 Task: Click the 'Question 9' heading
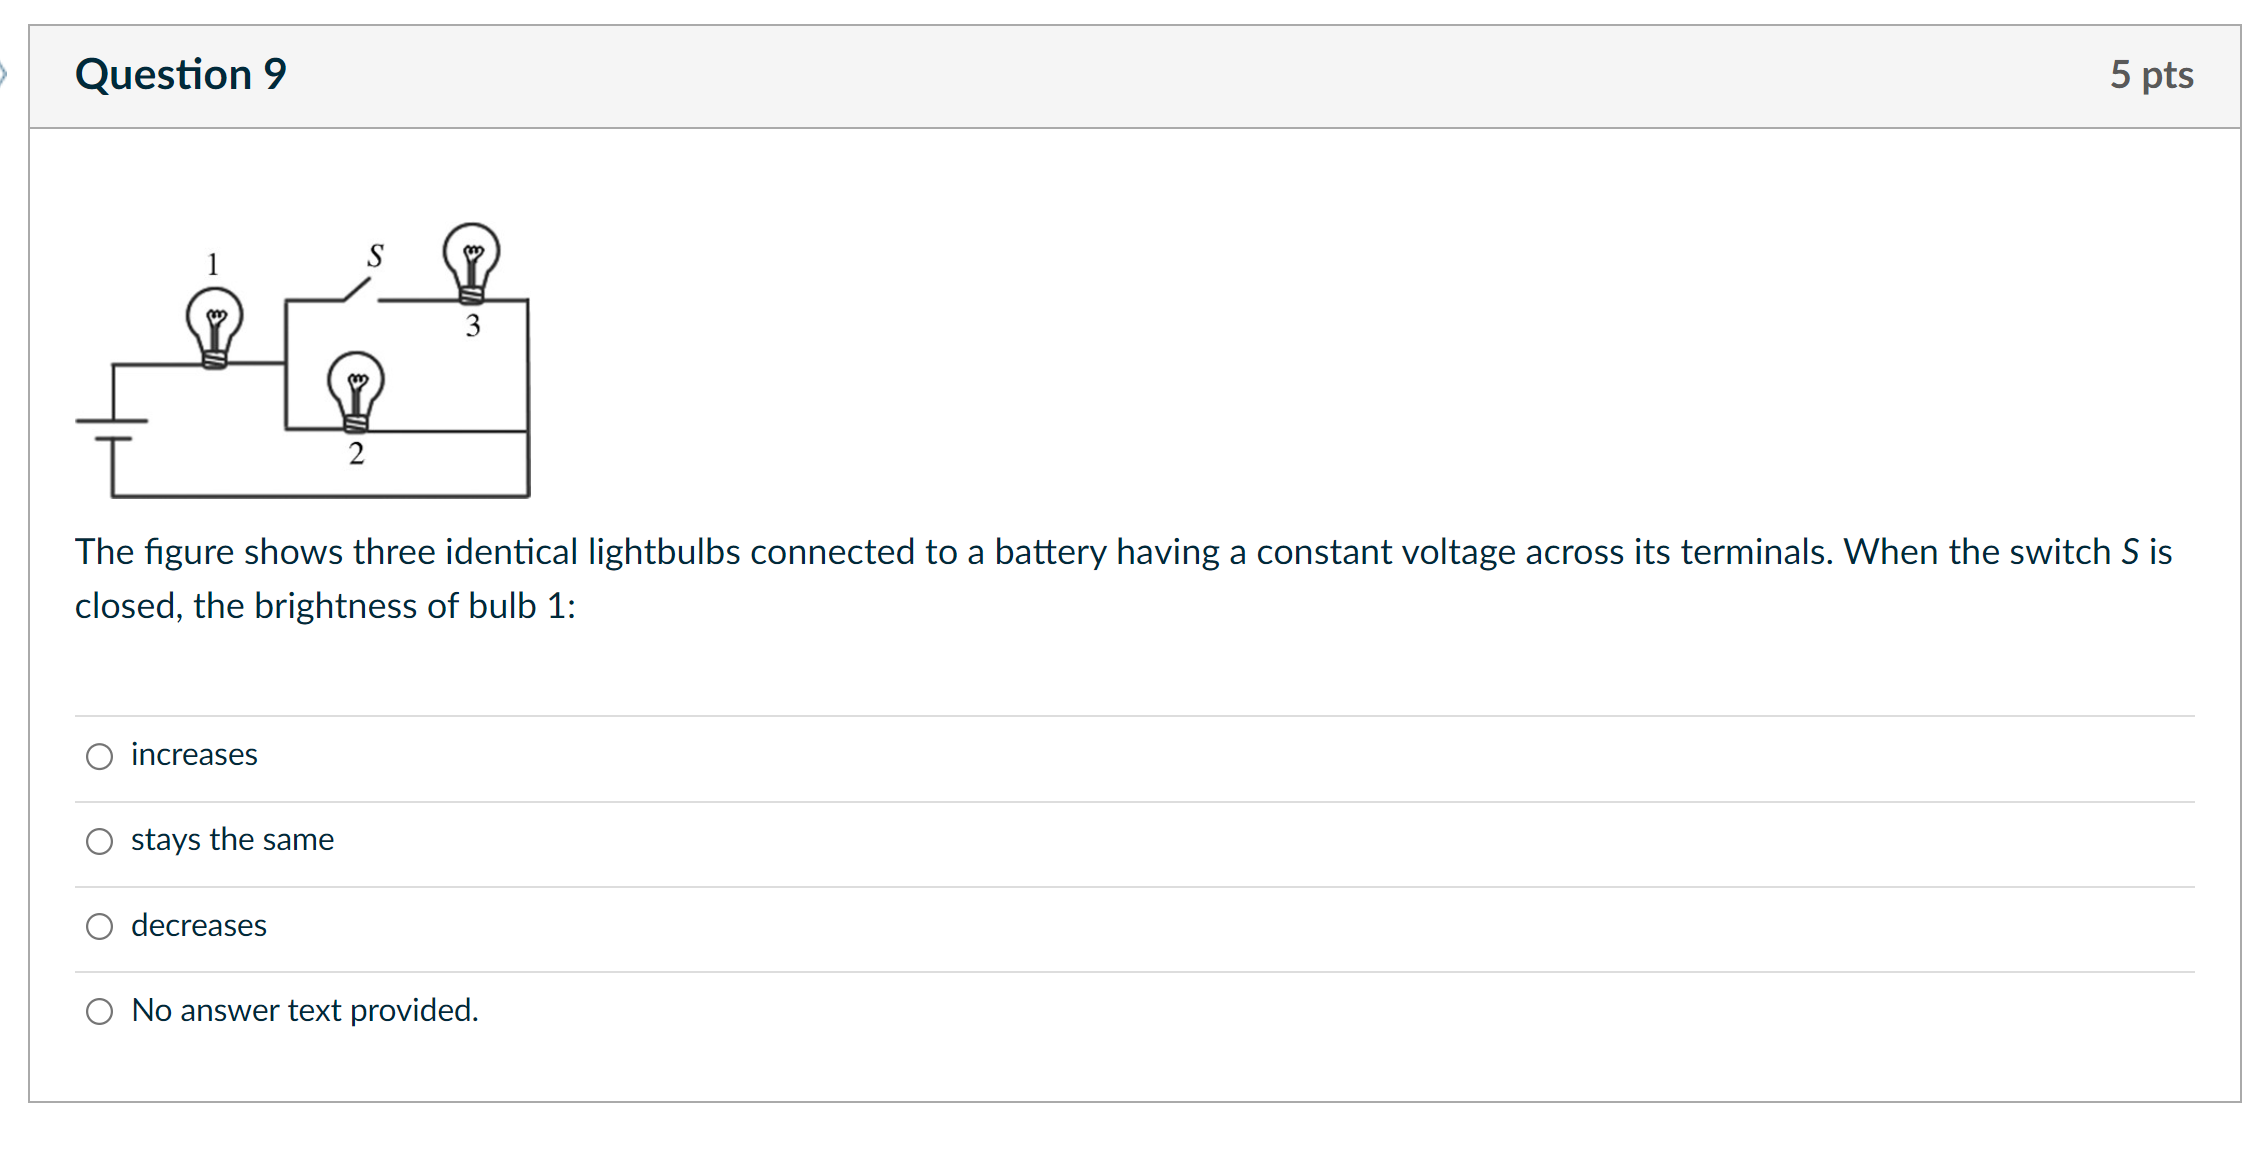coord(181,73)
